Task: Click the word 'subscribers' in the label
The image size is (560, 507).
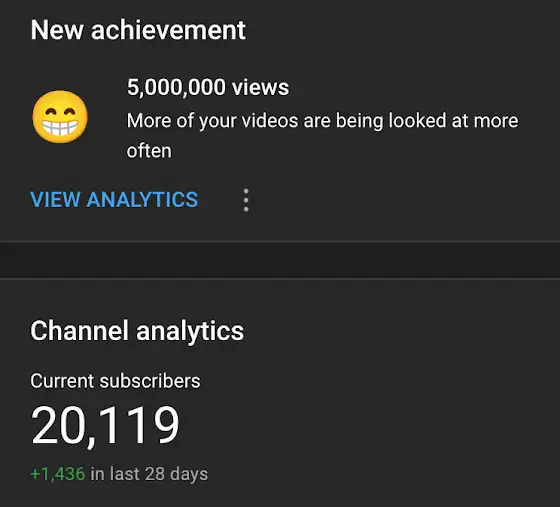Action: click(x=150, y=381)
